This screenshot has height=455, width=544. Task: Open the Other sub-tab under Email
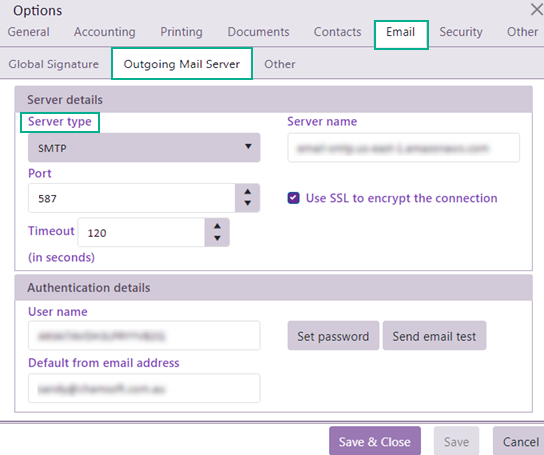point(280,64)
